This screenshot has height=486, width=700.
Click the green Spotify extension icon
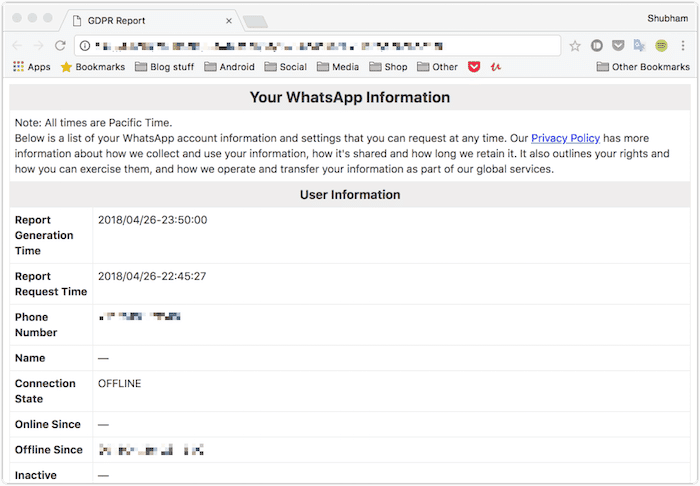coord(661,46)
